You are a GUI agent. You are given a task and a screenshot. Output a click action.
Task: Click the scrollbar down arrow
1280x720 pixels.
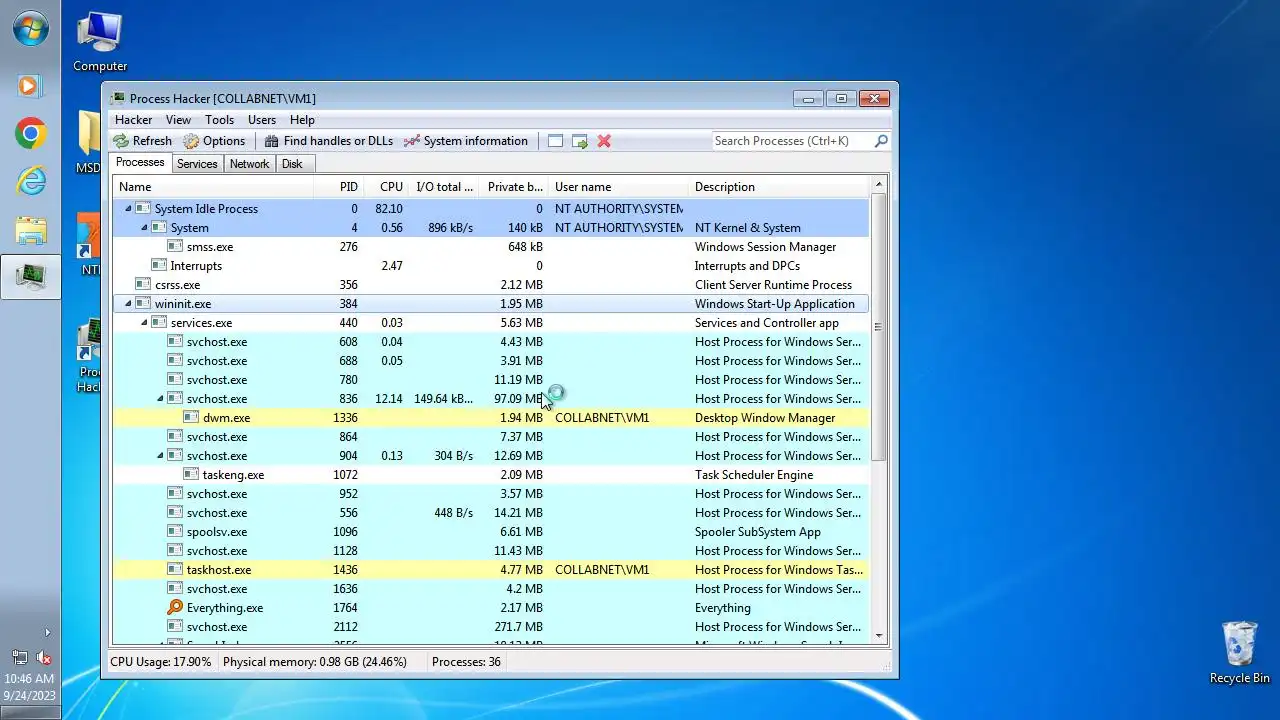(879, 635)
